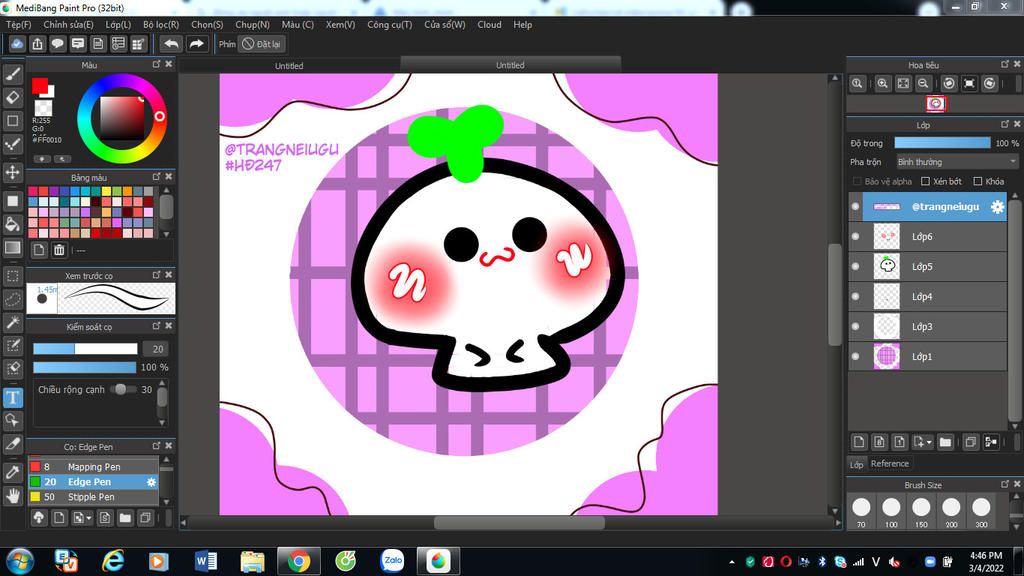The height and width of the screenshot is (576, 1024).
Task: Open the Pha trộn blend mode dropdown
Action: [x=957, y=162]
